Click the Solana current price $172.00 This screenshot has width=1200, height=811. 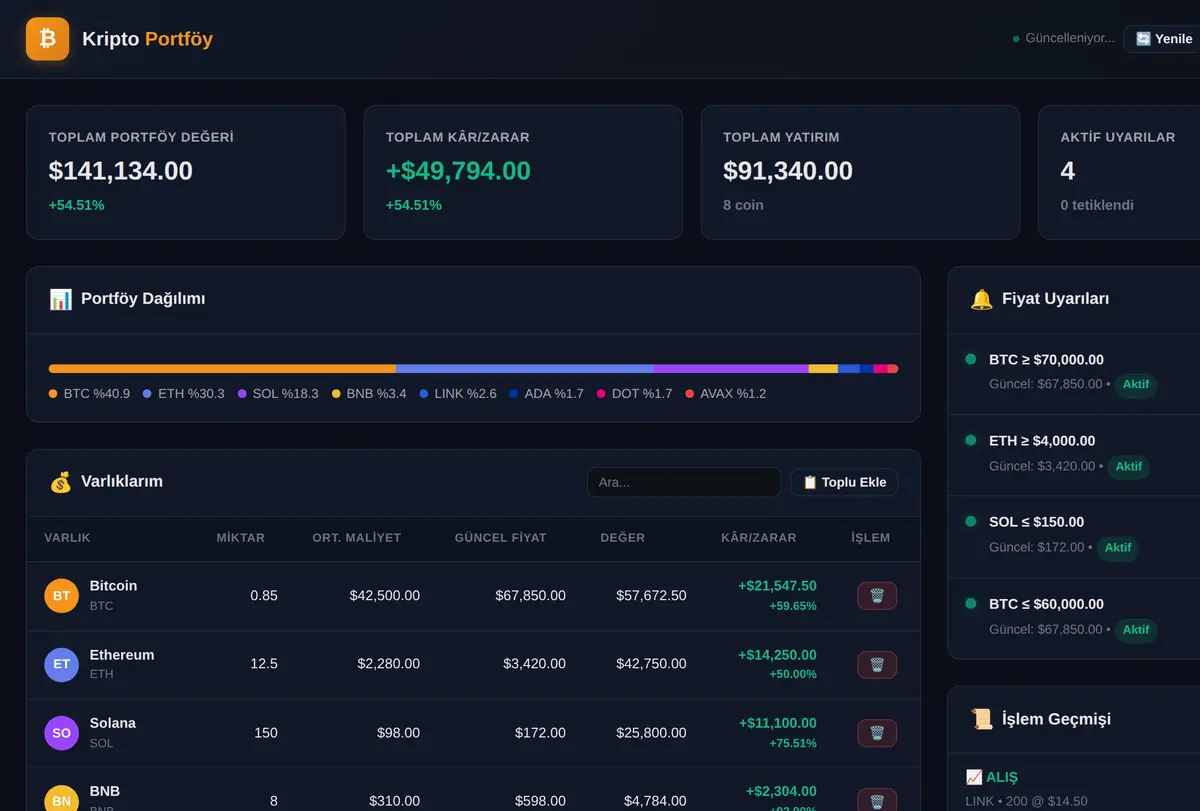(540, 733)
